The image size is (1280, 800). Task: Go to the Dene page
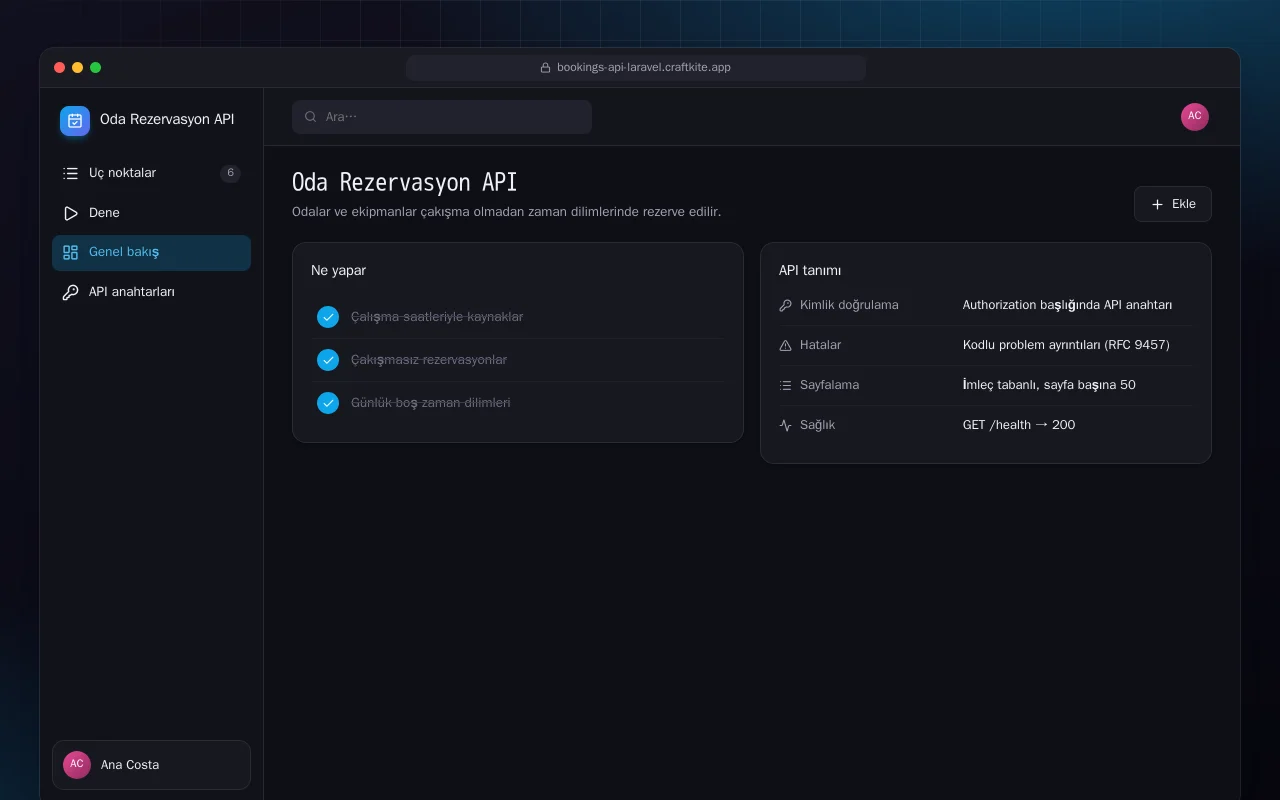pyautogui.click(x=151, y=213)
